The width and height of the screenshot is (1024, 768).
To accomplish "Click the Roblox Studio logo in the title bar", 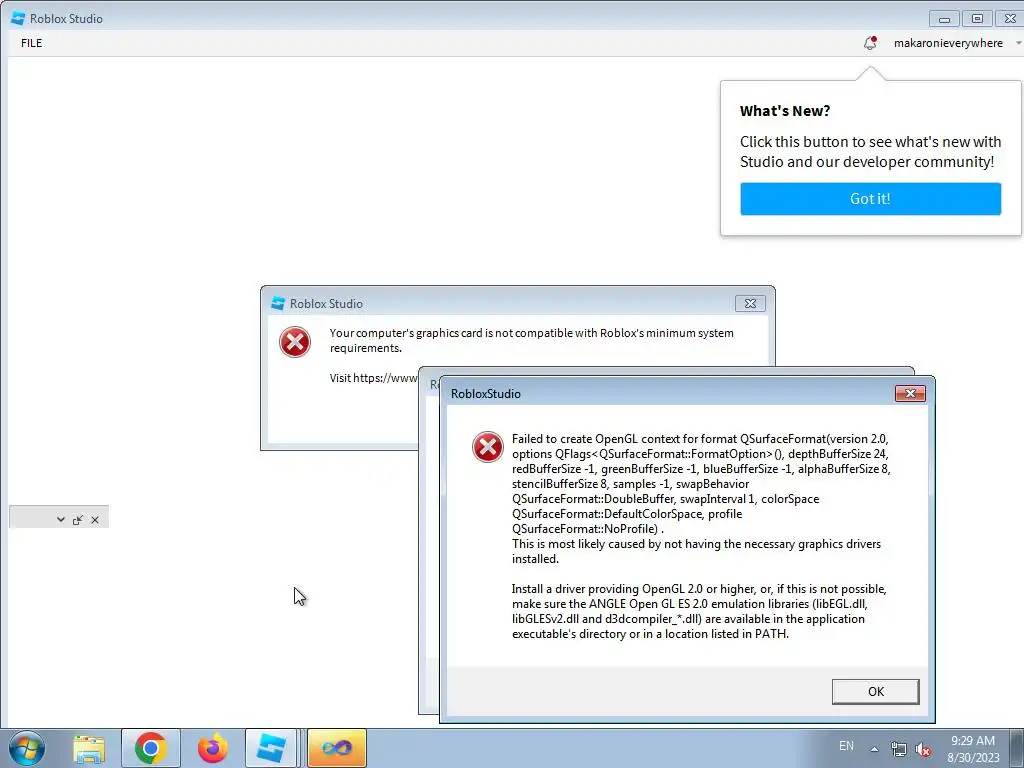I will (x=18, y=18).
